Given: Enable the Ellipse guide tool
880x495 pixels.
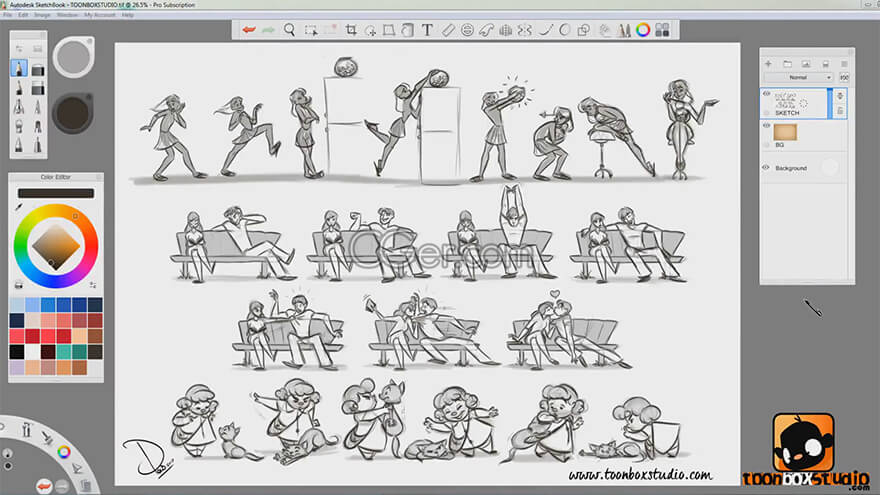Looking at the screenshot, I should [x=467, y=30].
